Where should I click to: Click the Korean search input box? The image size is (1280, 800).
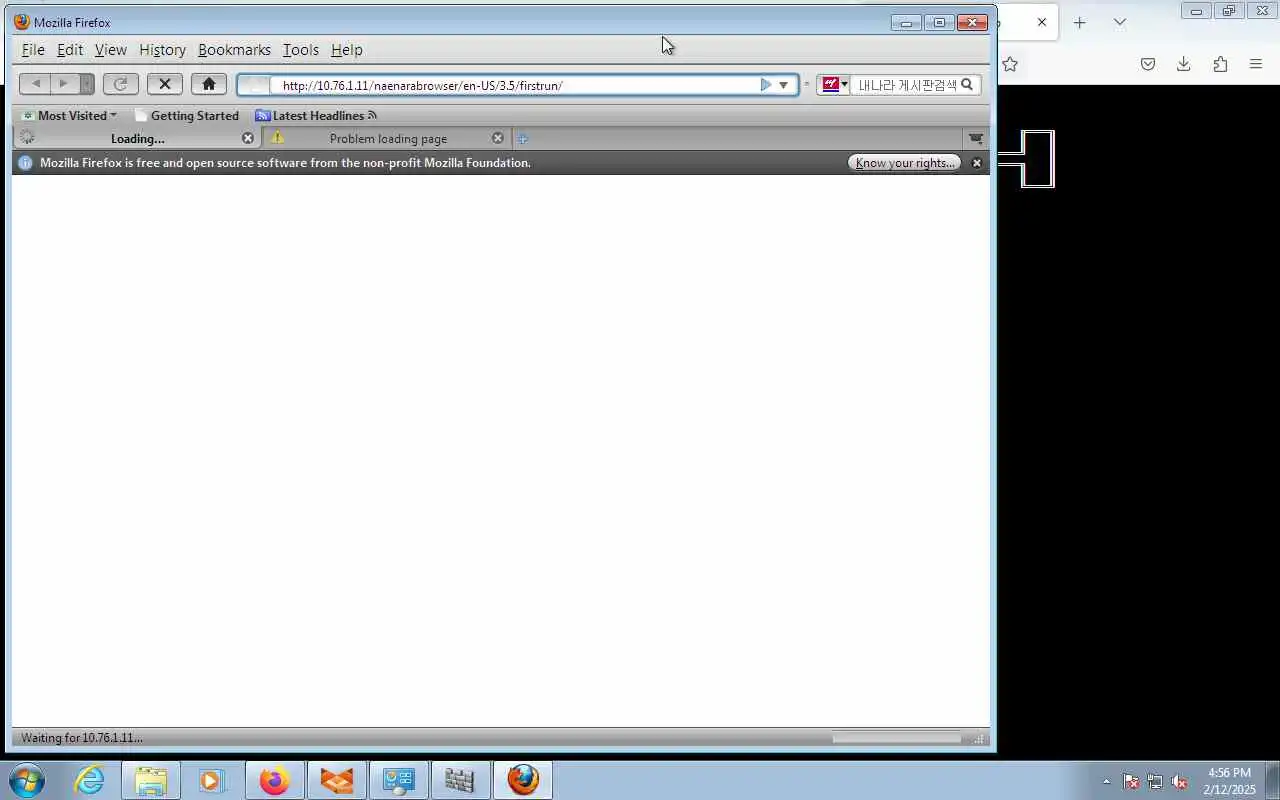coord(906,85)
